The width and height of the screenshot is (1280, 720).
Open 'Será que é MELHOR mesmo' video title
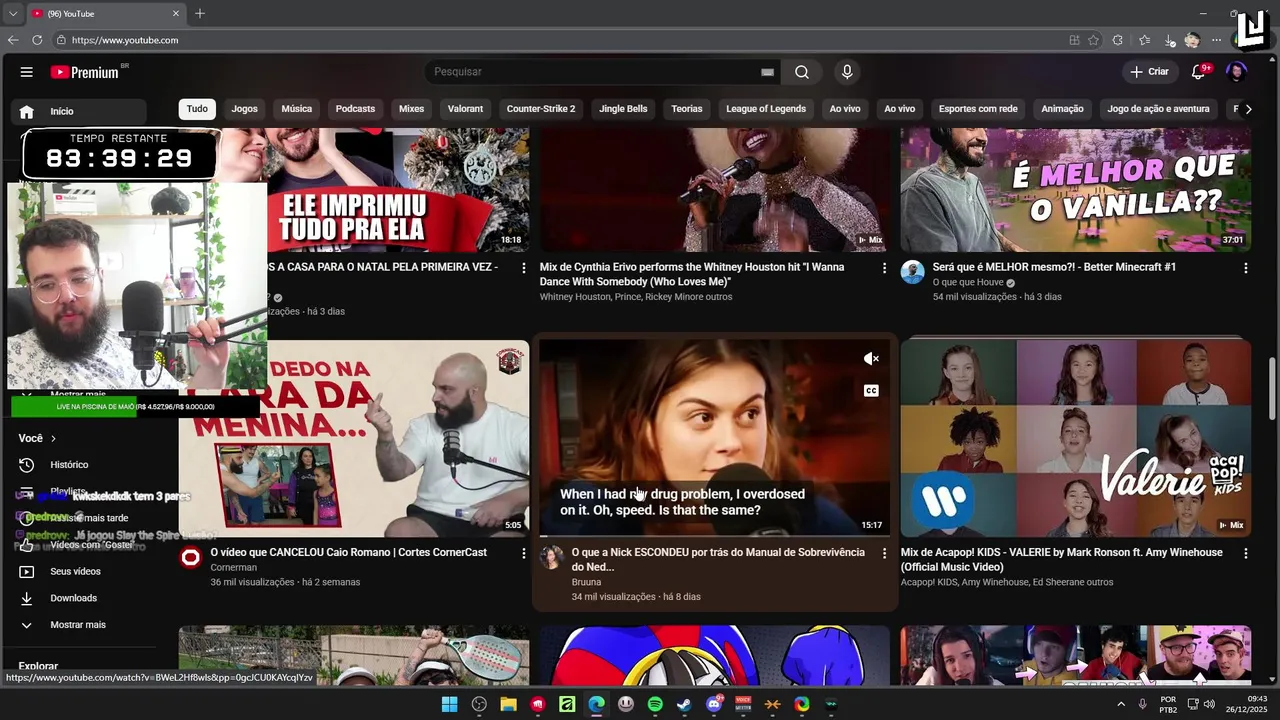click(1054, 267)
